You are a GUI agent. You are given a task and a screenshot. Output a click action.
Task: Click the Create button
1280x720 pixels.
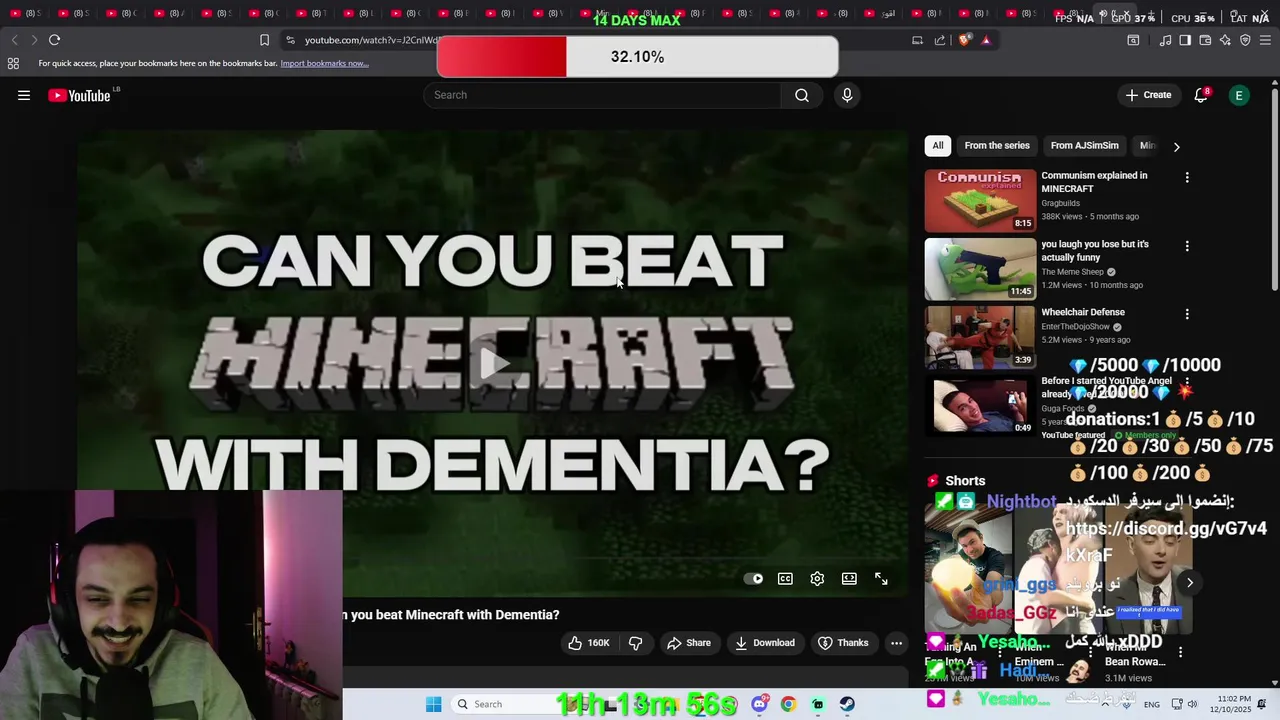click(x=1148, y=95)
